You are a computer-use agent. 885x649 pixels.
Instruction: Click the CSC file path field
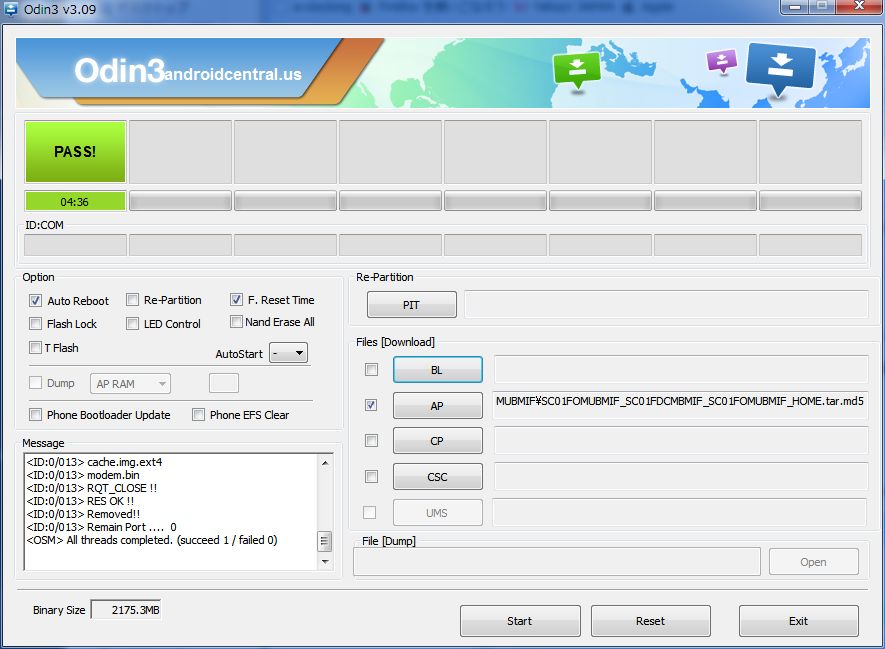[680, 477]
